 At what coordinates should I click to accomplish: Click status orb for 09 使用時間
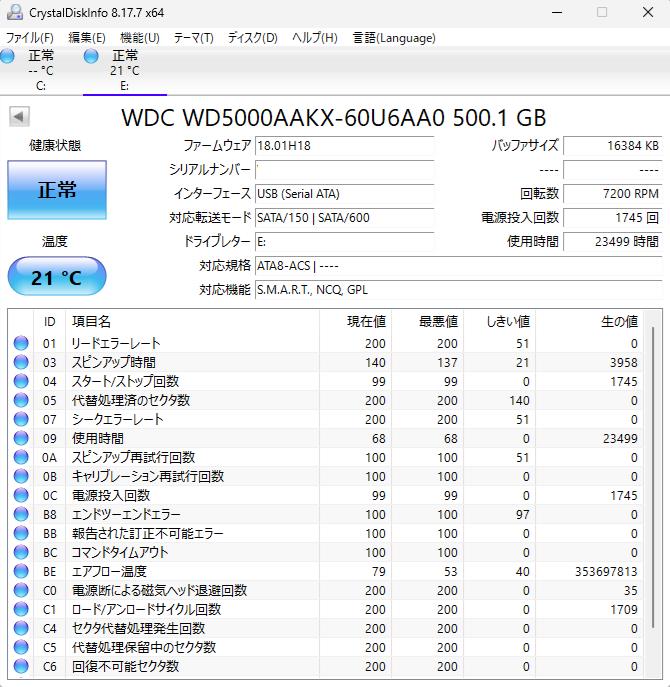(21, 438)
